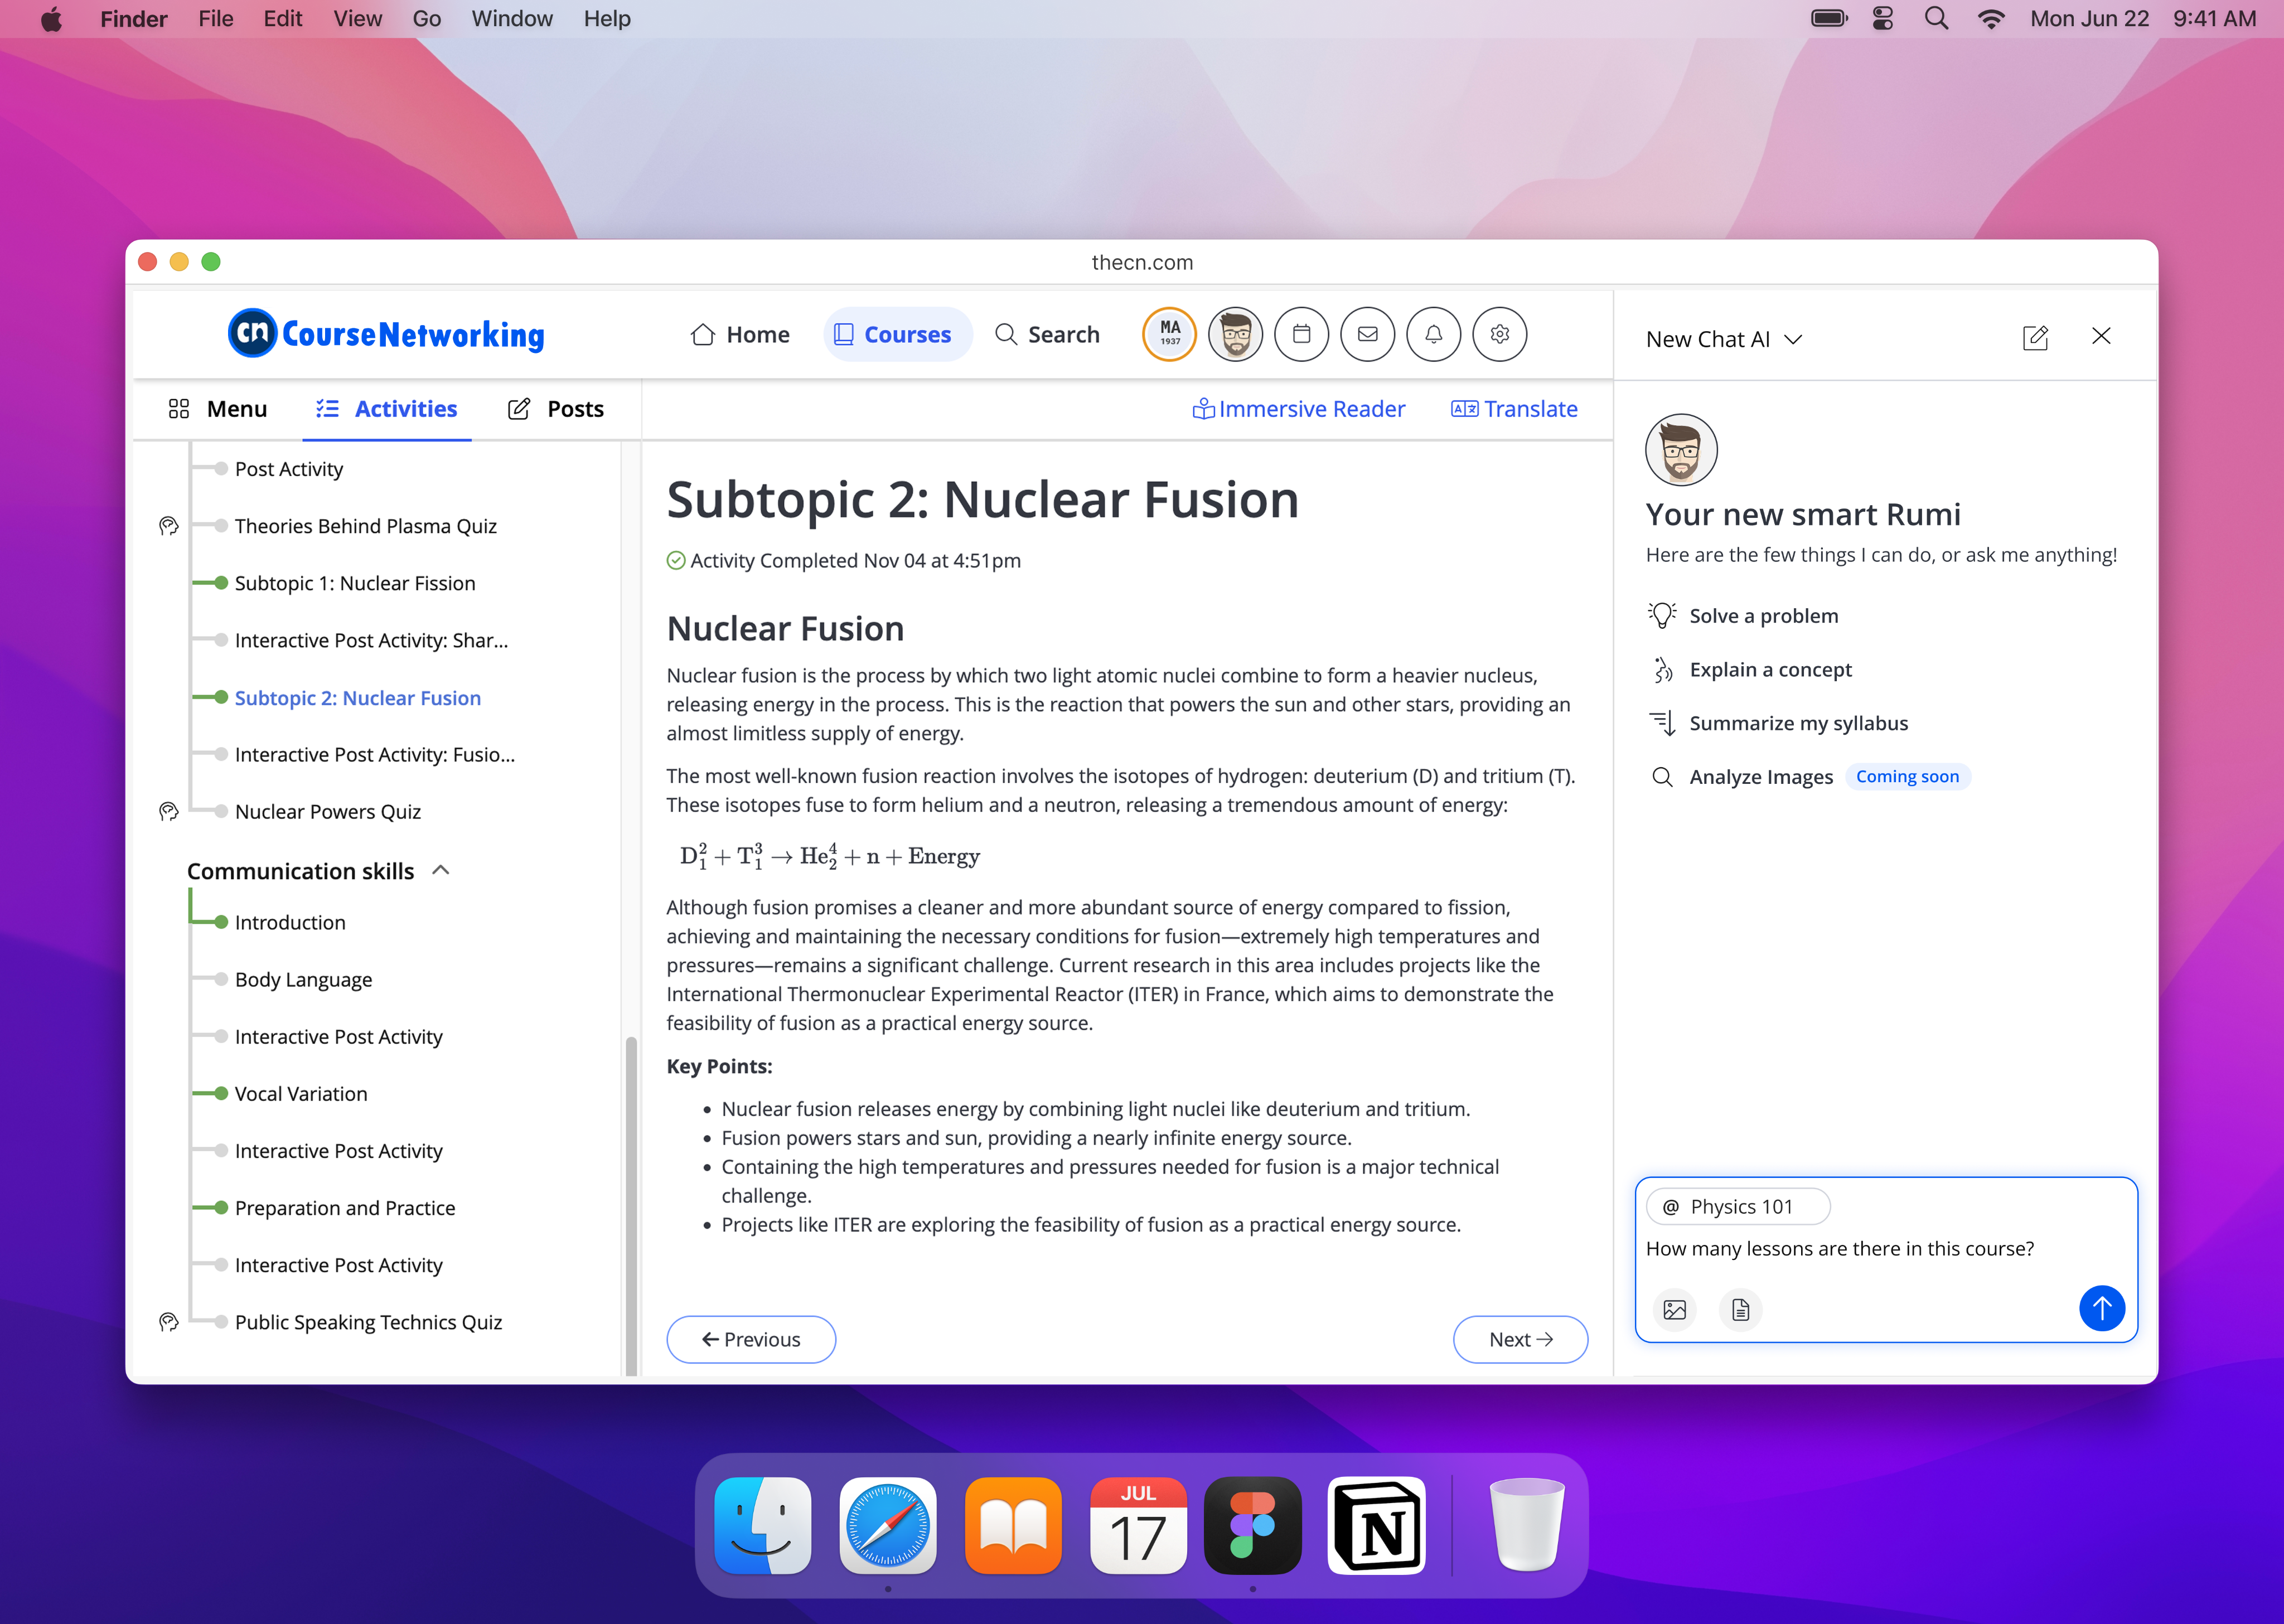
Task: Select the Nuclear Powers Quiz activity
Action: pos(327,812)
